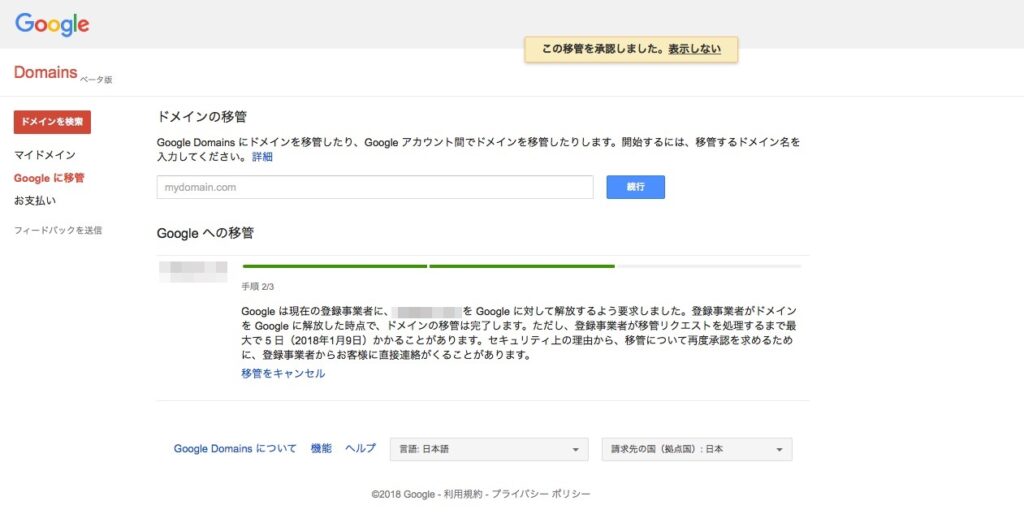Dismiss notification via 表示しない
The image size is (1024, 527).
[694, 50]
